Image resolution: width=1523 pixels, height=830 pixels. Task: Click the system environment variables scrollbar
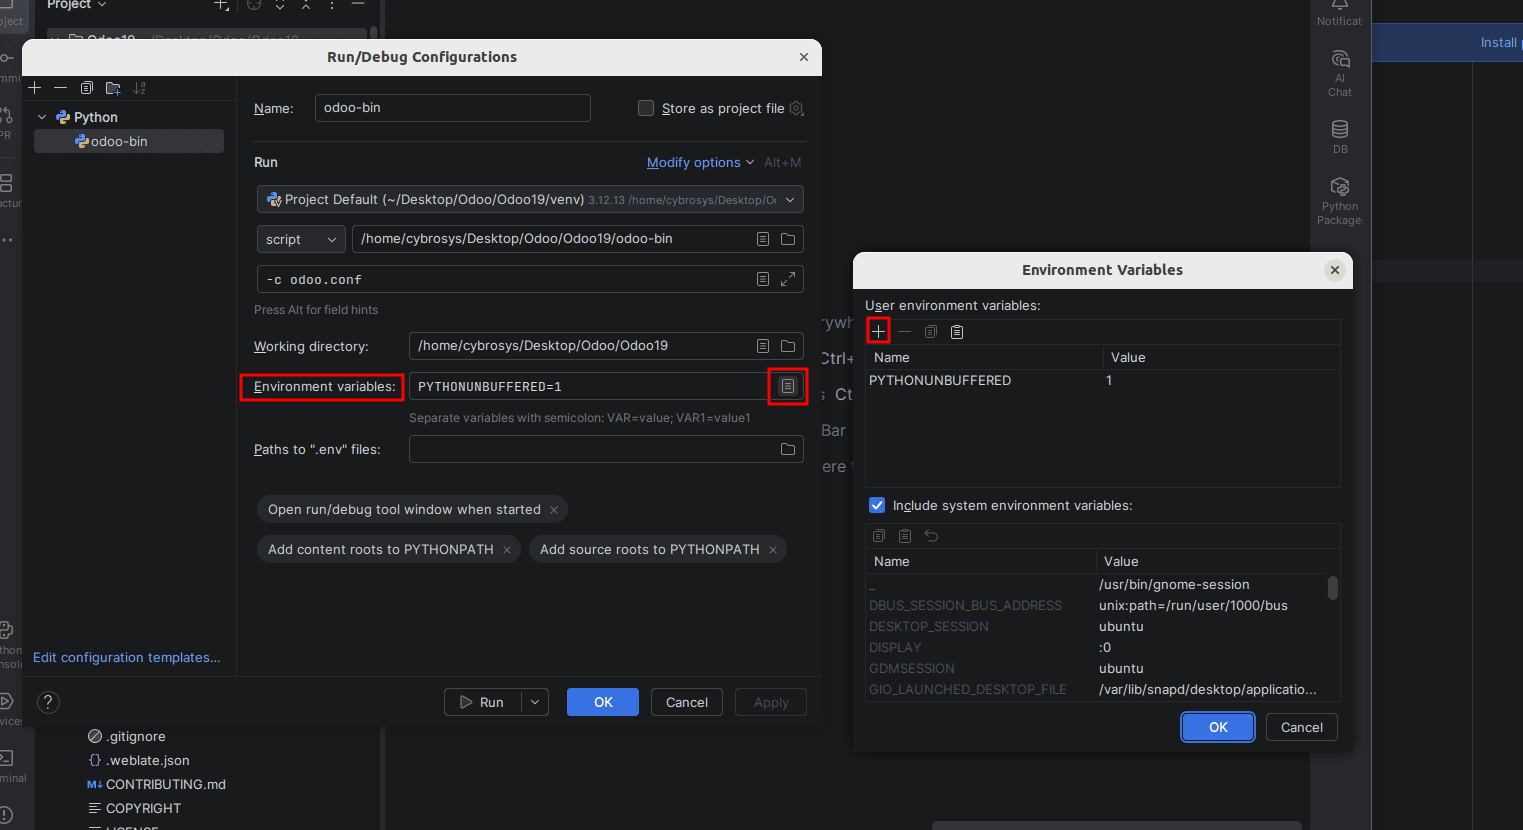[x=1332, y=587]
